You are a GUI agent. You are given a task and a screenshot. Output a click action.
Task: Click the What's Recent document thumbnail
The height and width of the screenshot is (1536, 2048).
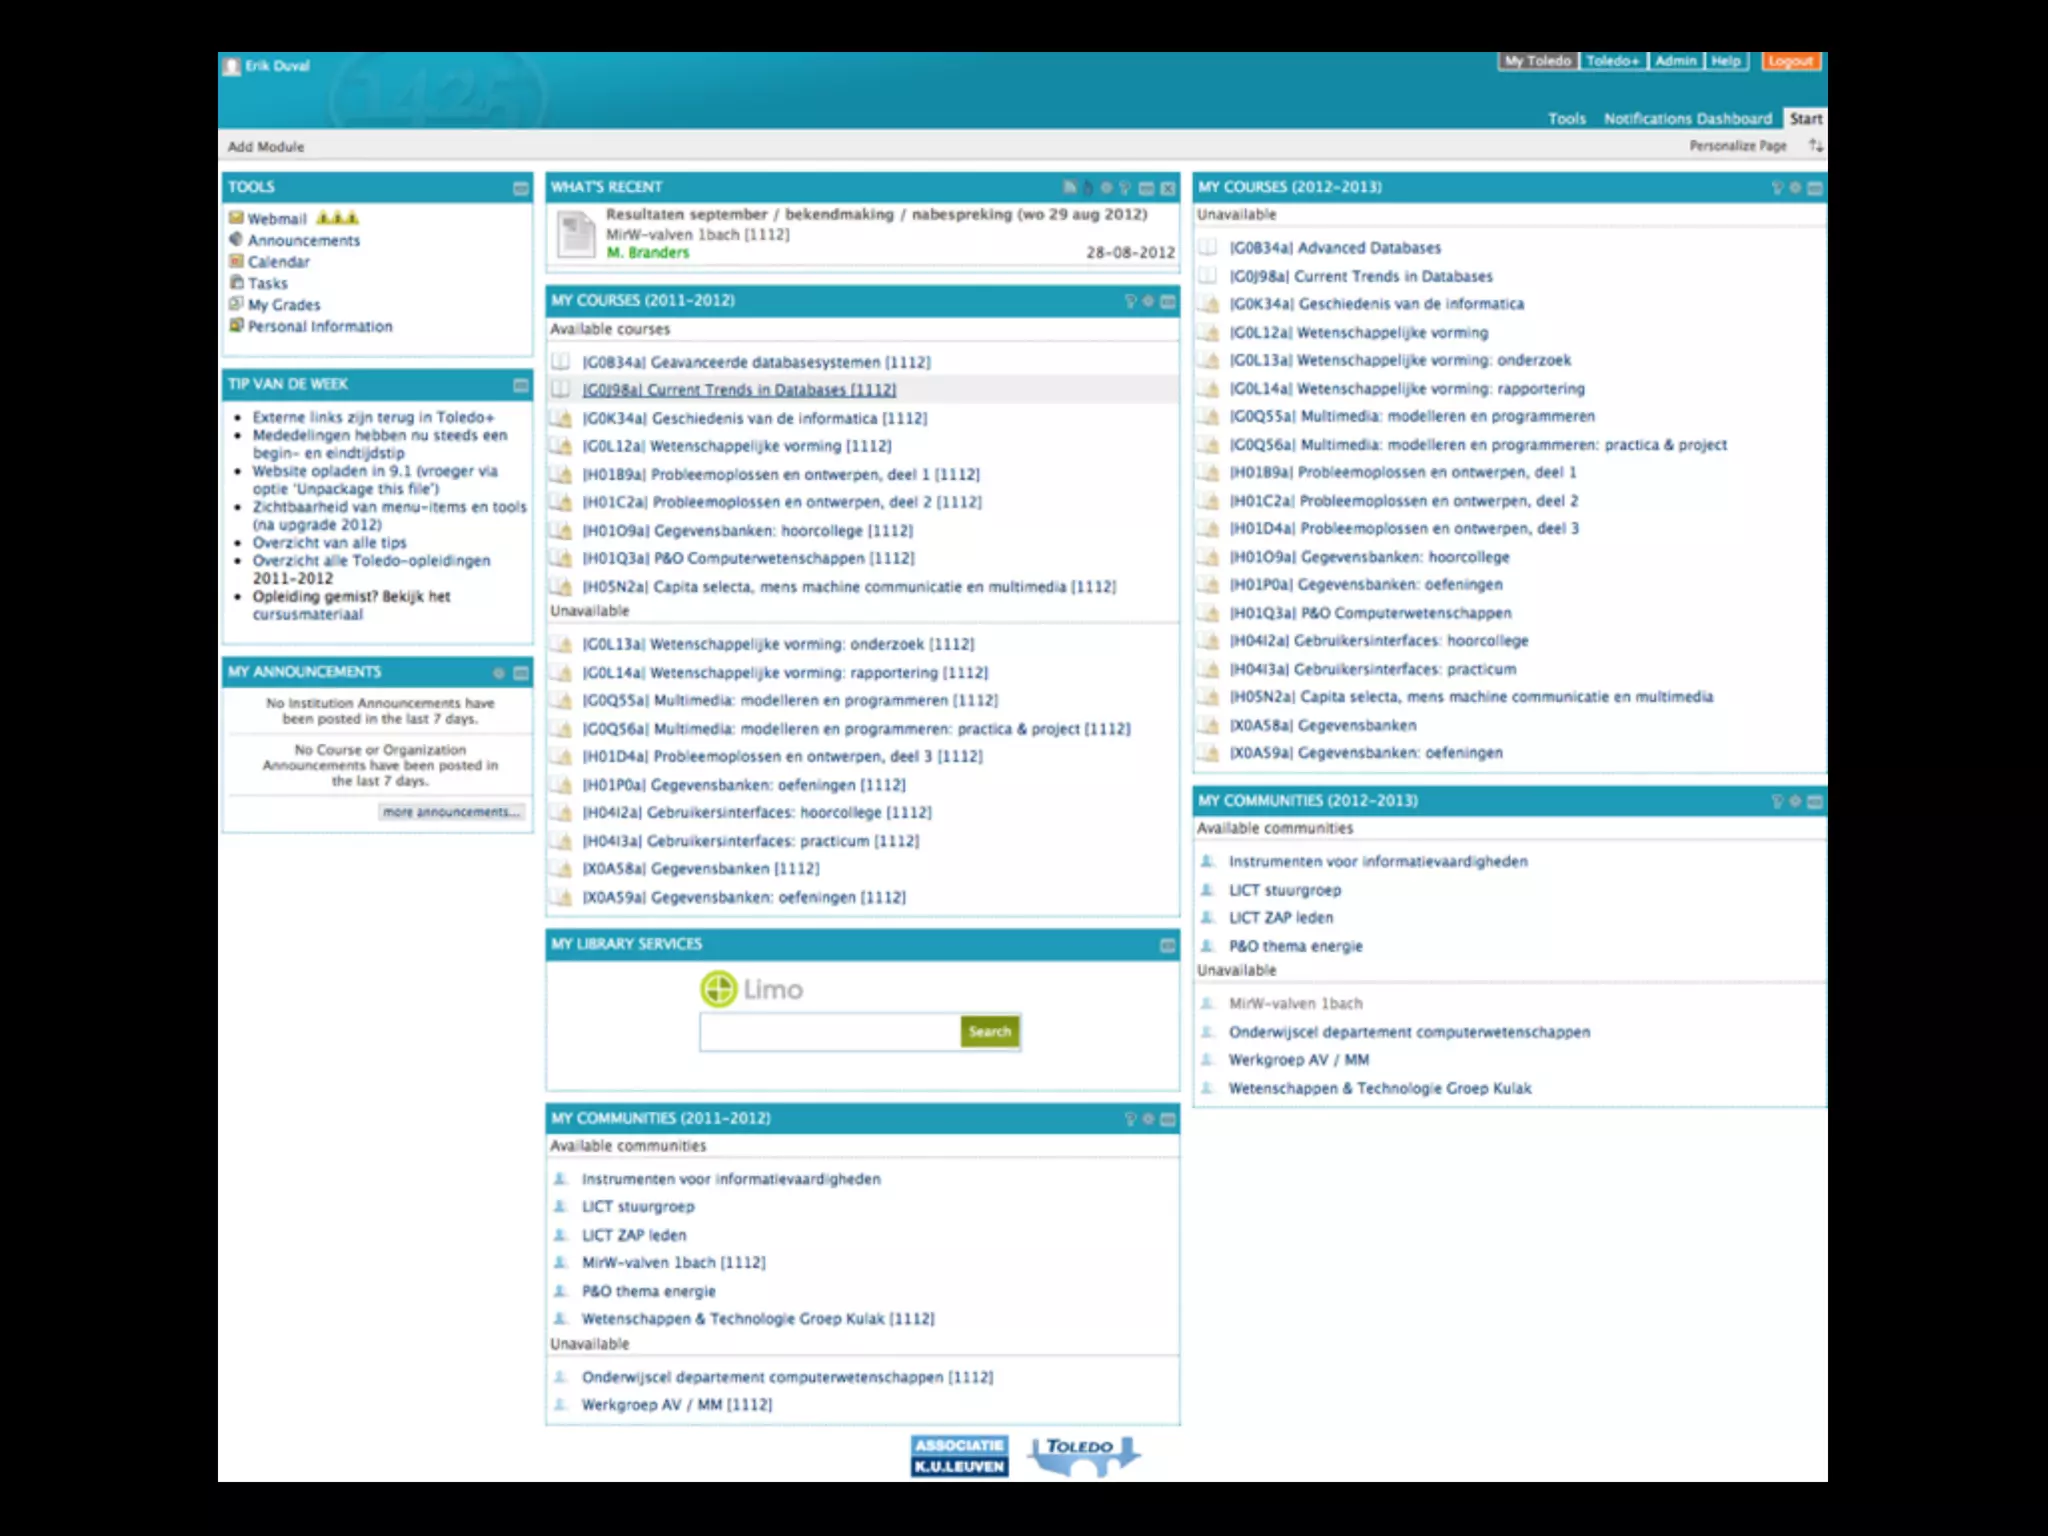pos(576,235)
